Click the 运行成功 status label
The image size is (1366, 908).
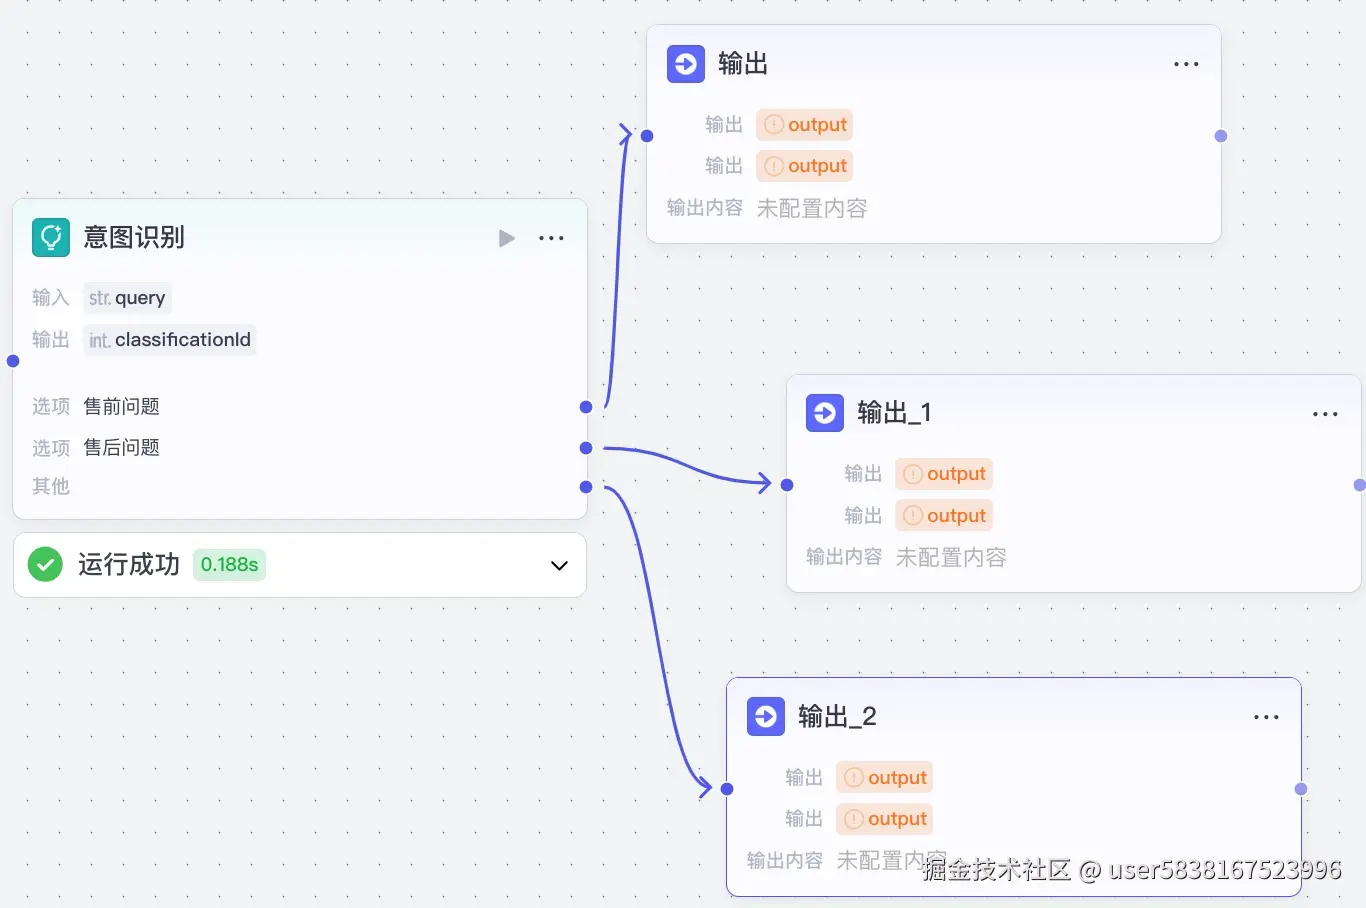[129, 565]
